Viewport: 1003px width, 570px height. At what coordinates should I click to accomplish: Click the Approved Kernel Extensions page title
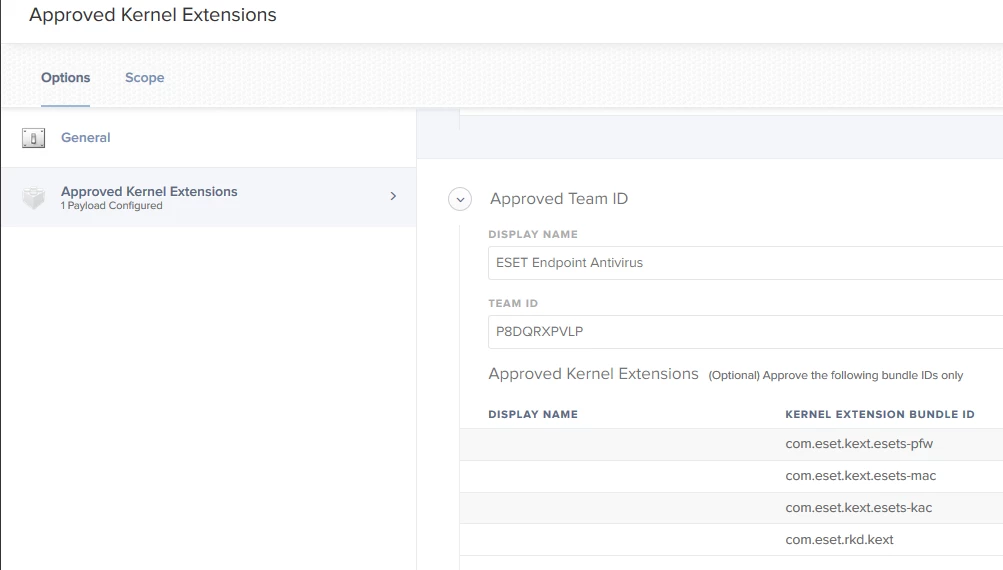153,16
